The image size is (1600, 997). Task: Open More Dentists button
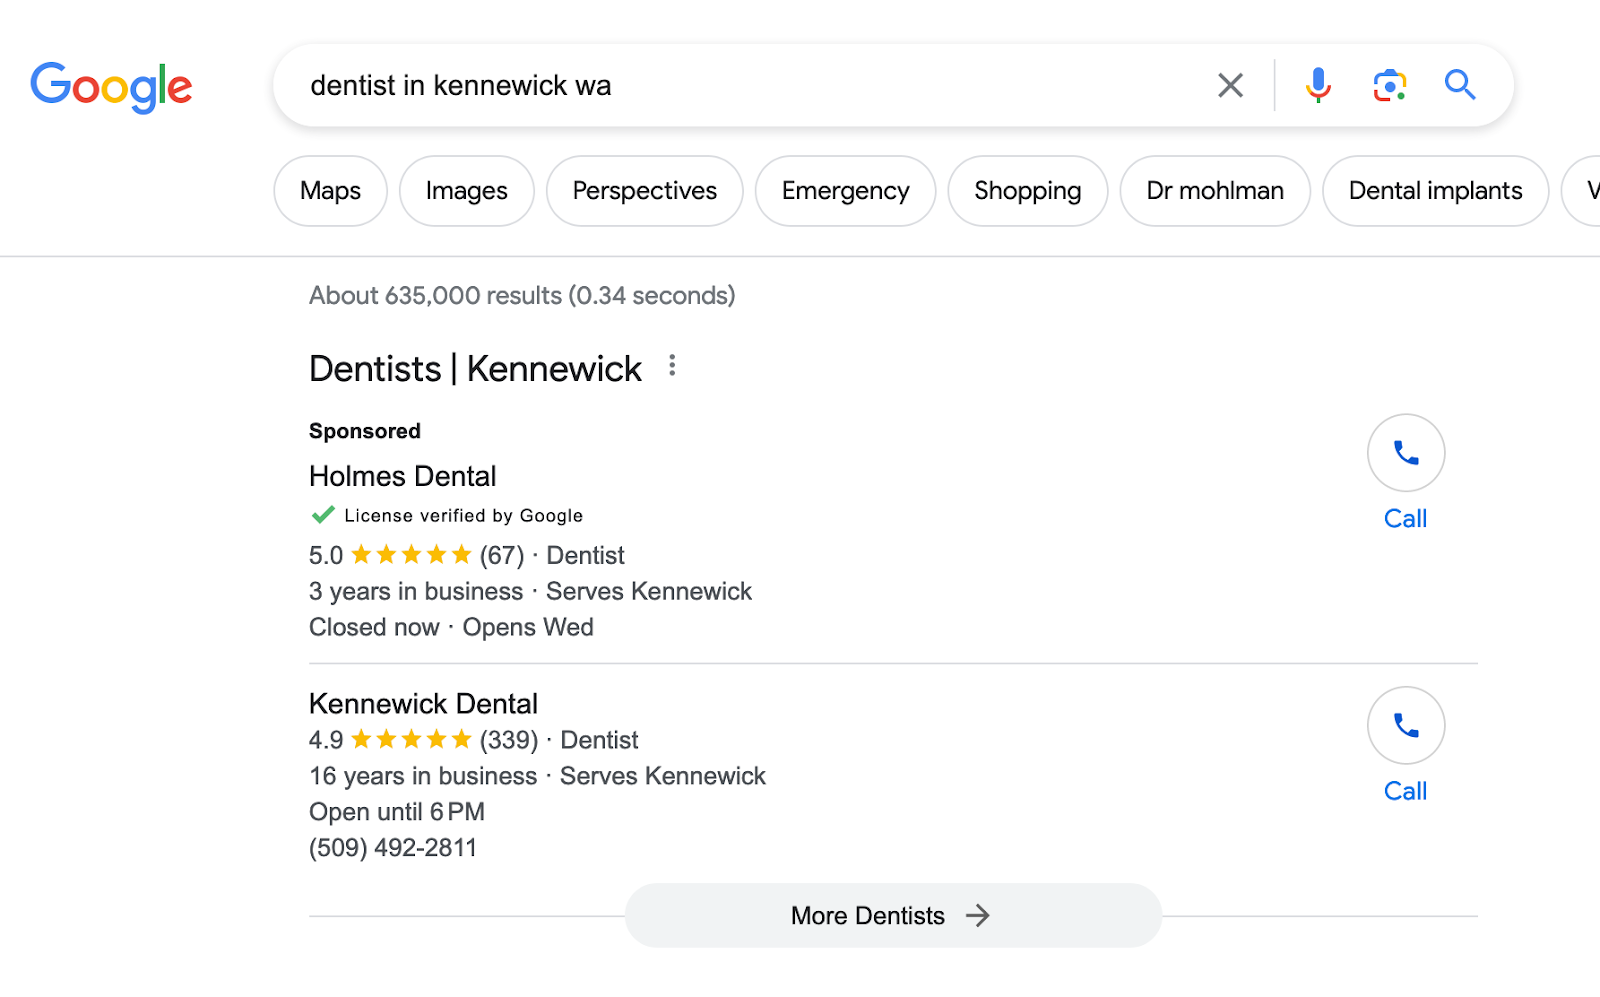(893, 915)
